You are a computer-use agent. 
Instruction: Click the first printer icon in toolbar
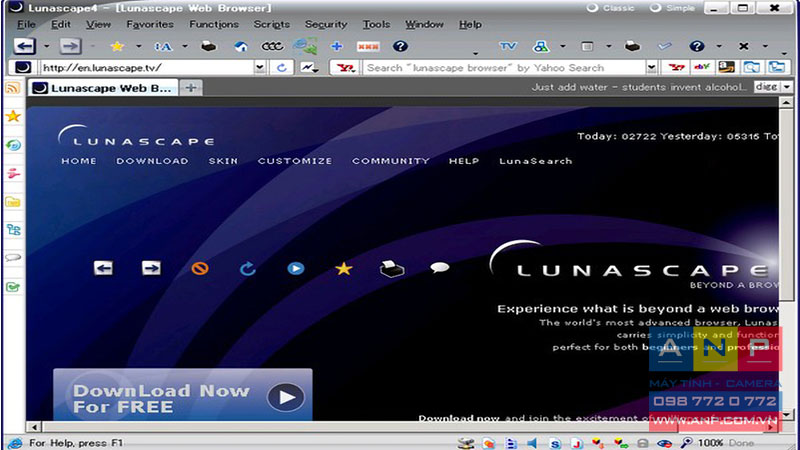[x=208, y=46]
